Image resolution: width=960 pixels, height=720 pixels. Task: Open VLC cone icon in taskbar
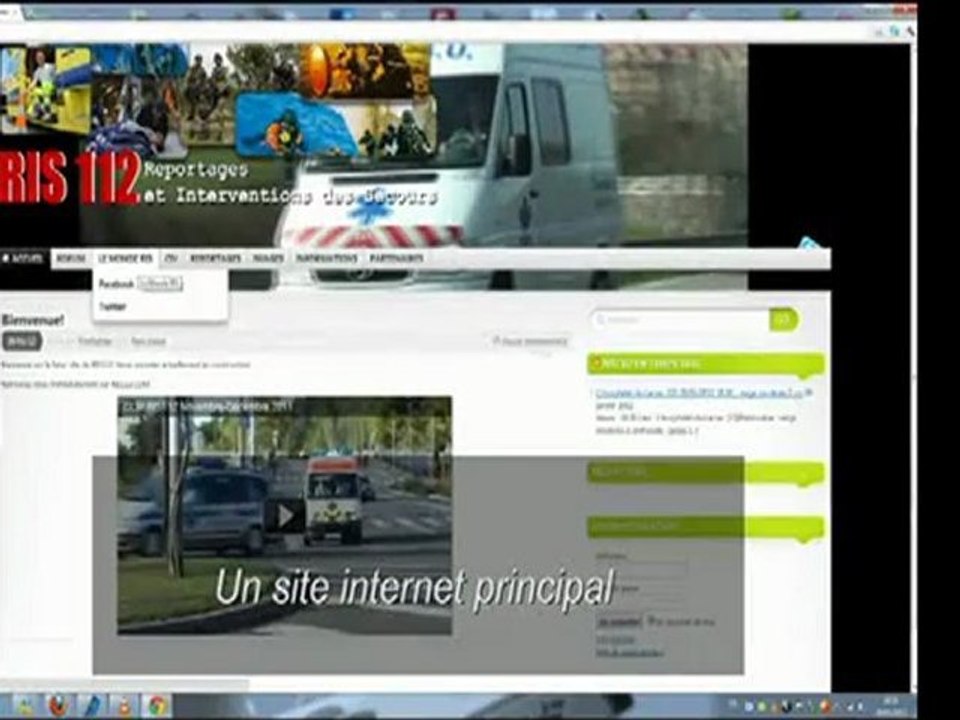point(124,707)
